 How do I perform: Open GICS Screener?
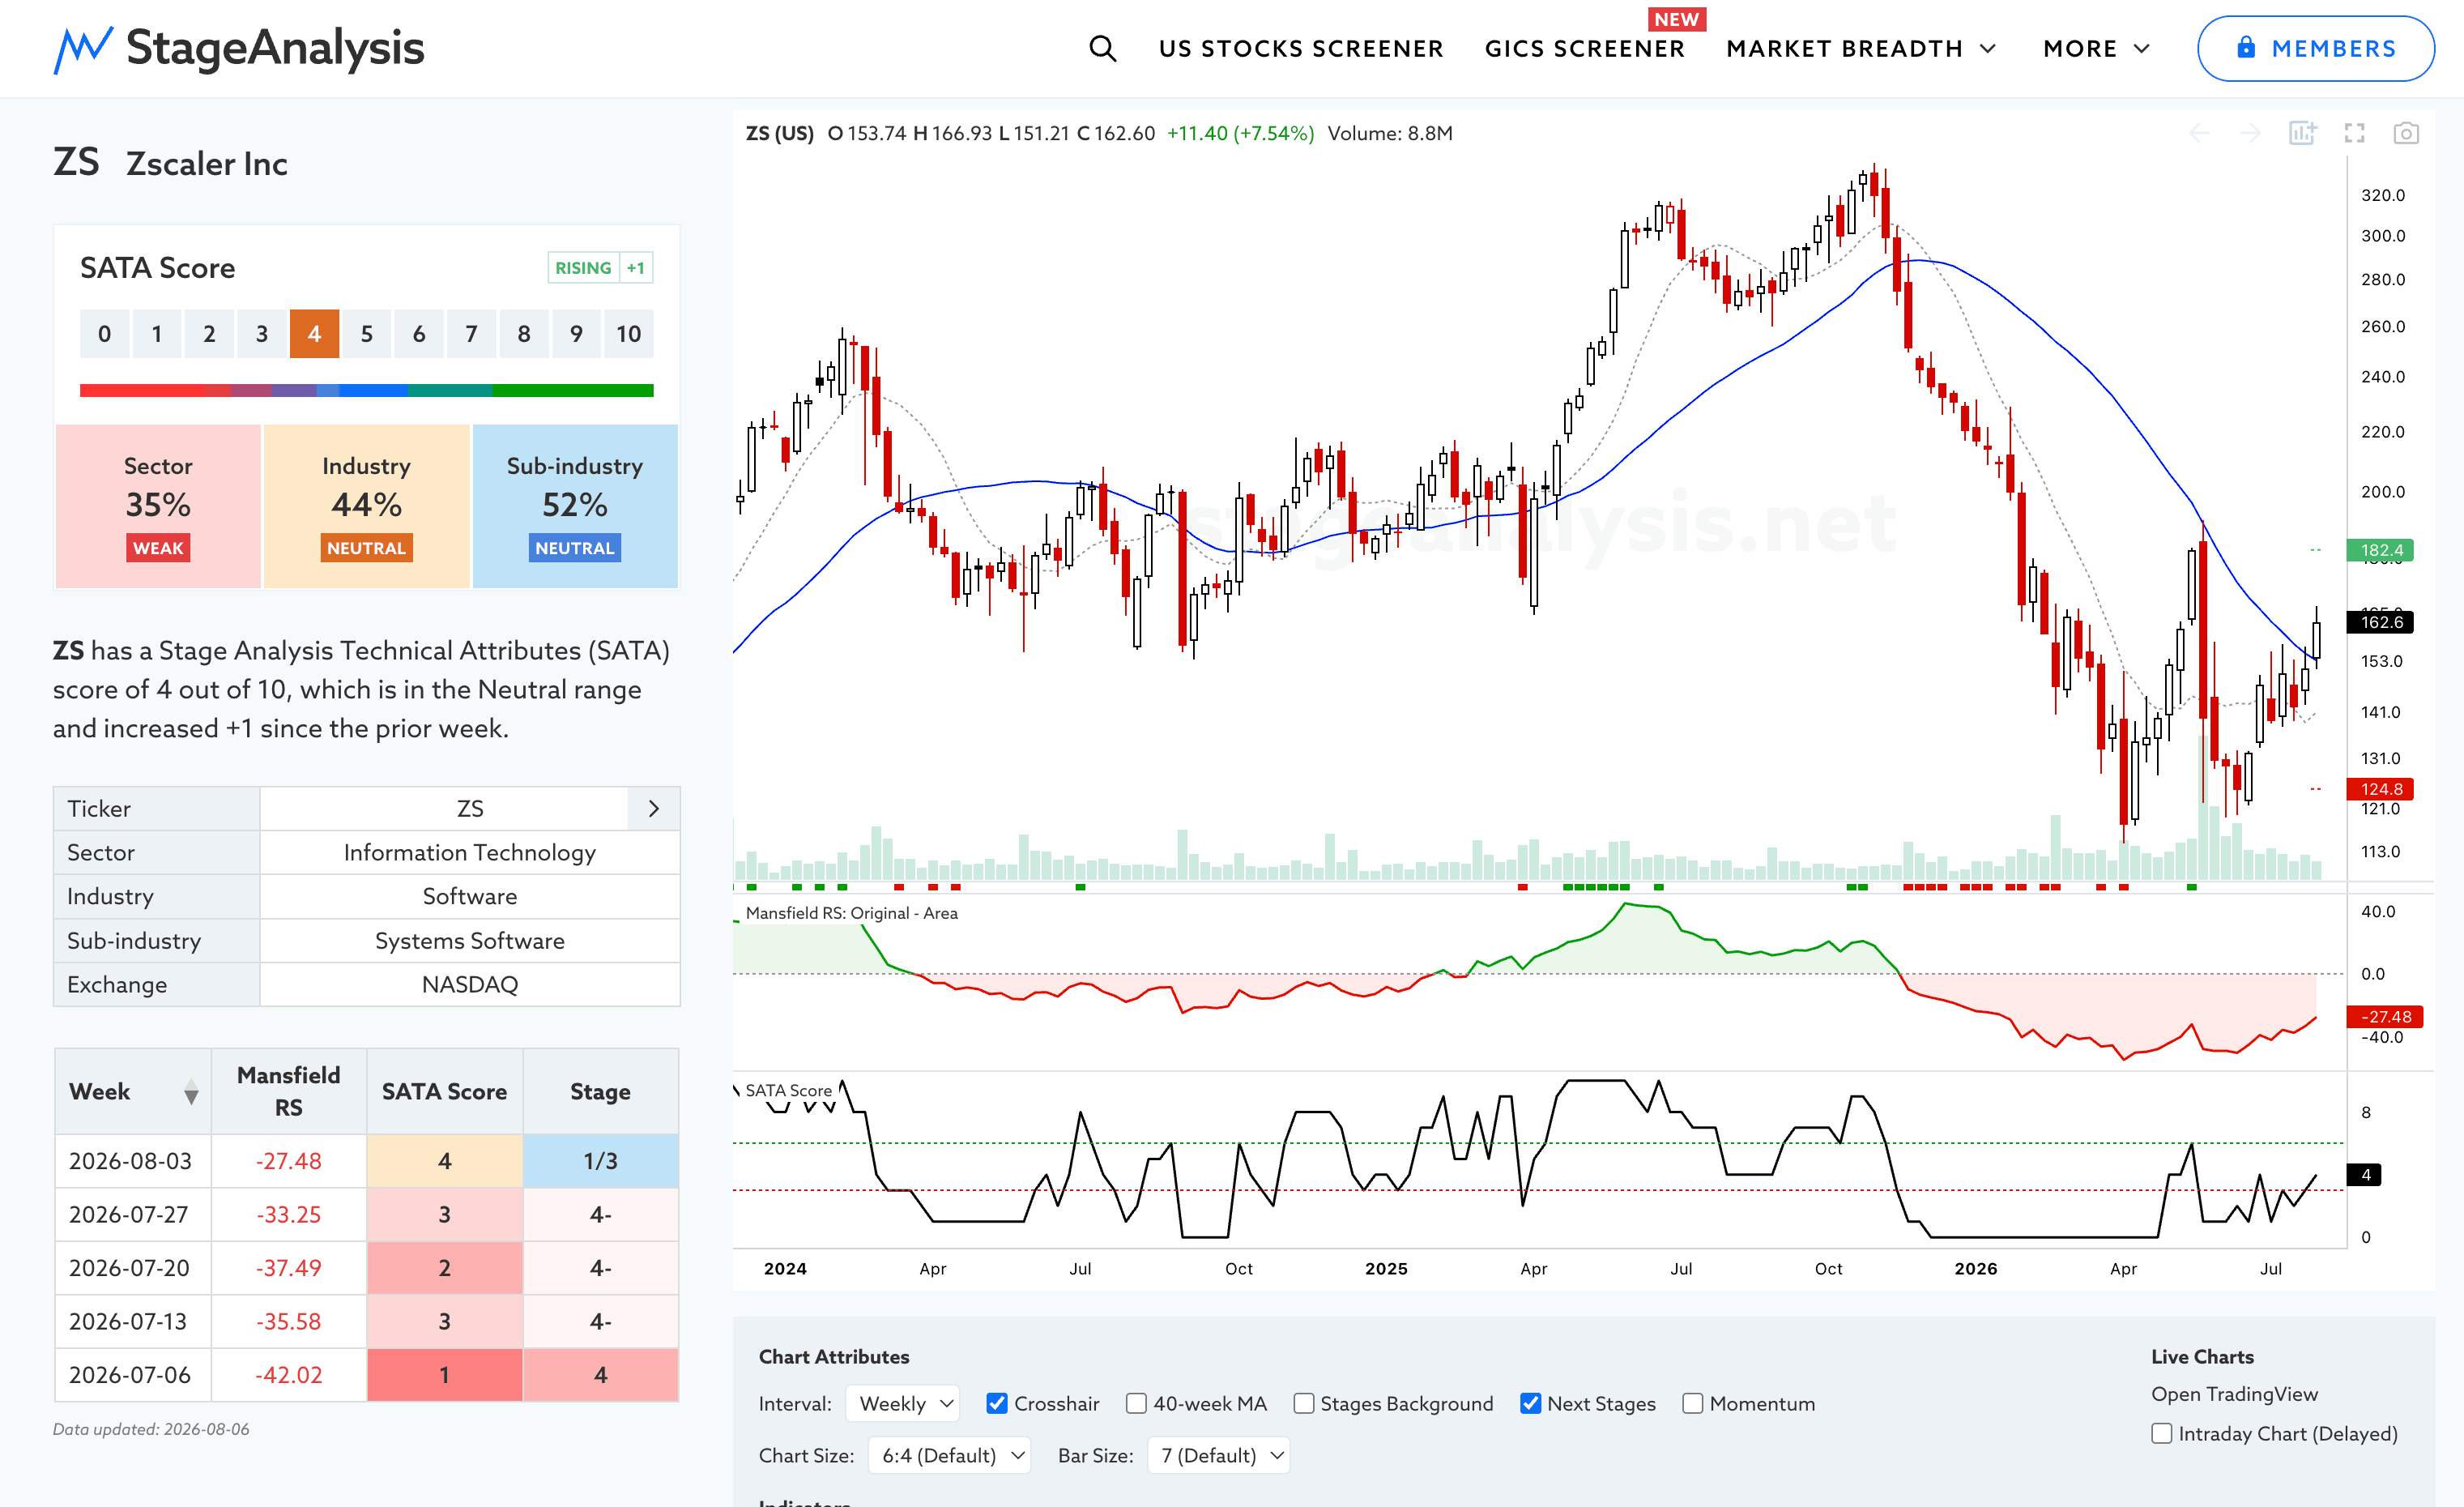pyautogui.click(x=1584, y=48)
